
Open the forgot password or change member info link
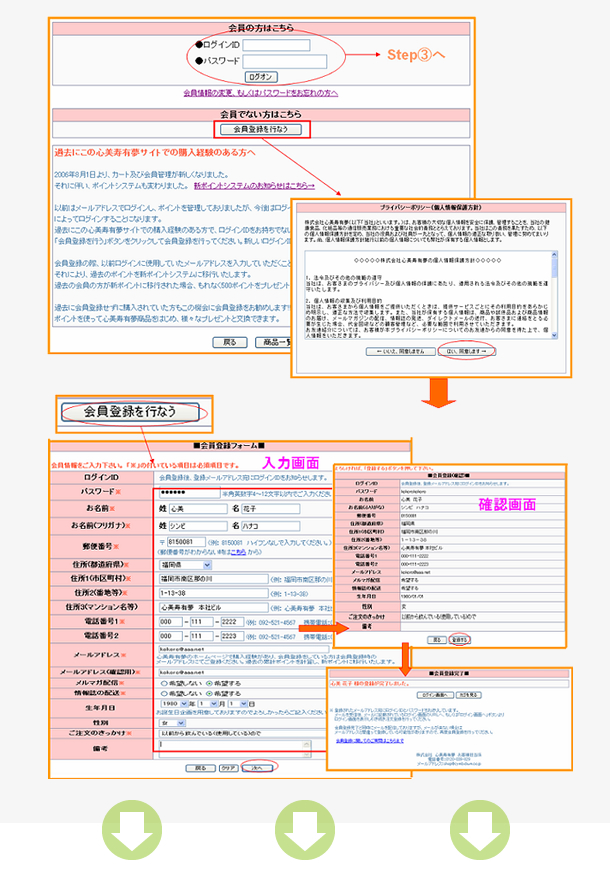260,93
